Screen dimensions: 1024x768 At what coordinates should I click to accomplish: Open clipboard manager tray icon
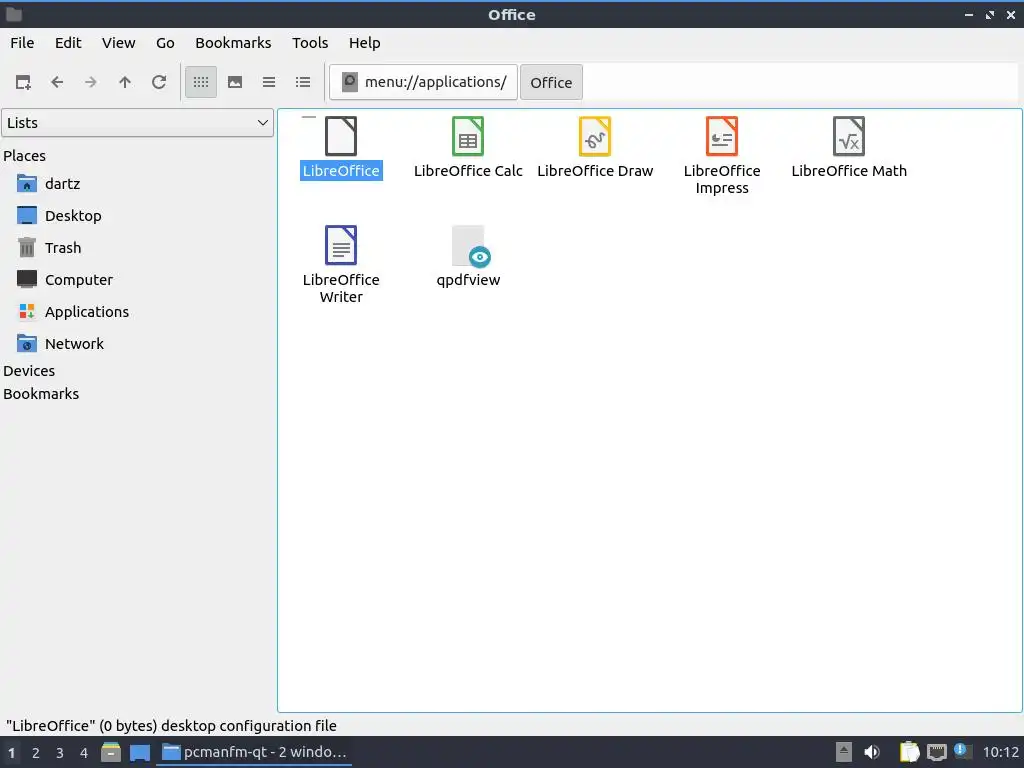click(x=909, y=752)
